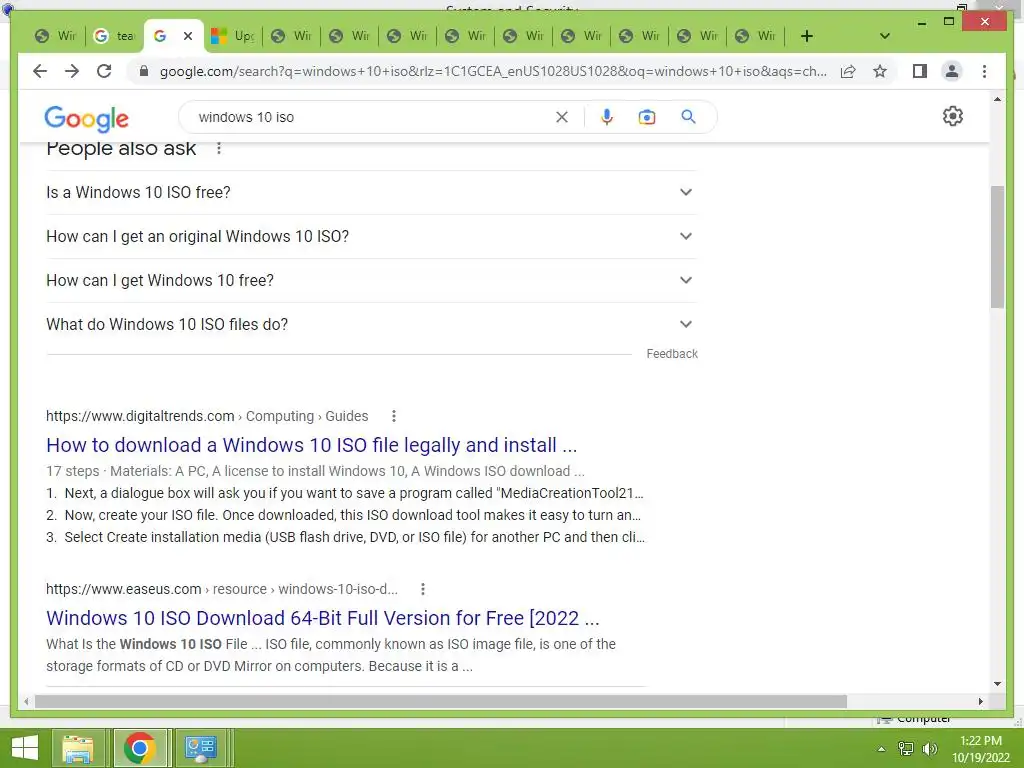The width and height of the screenshot is (1024, 768).
Task: Click the forward navigation arrow
Action: pyautogui.click(x=72, y=71)
